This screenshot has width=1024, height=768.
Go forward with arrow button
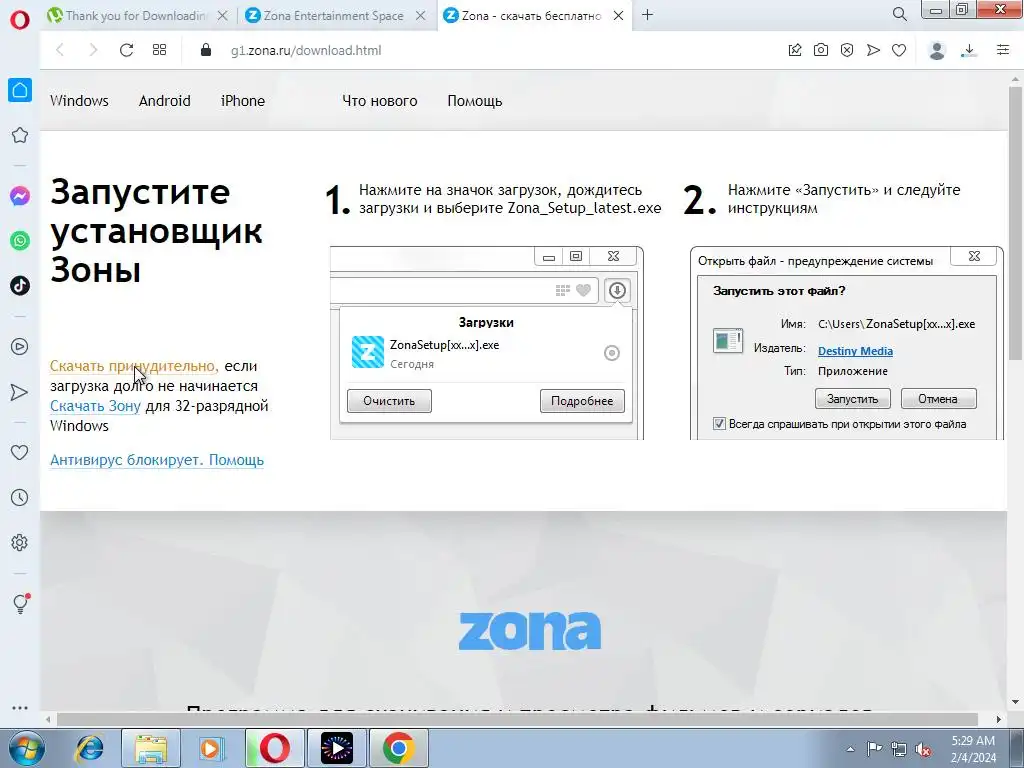tap(93, 50)
